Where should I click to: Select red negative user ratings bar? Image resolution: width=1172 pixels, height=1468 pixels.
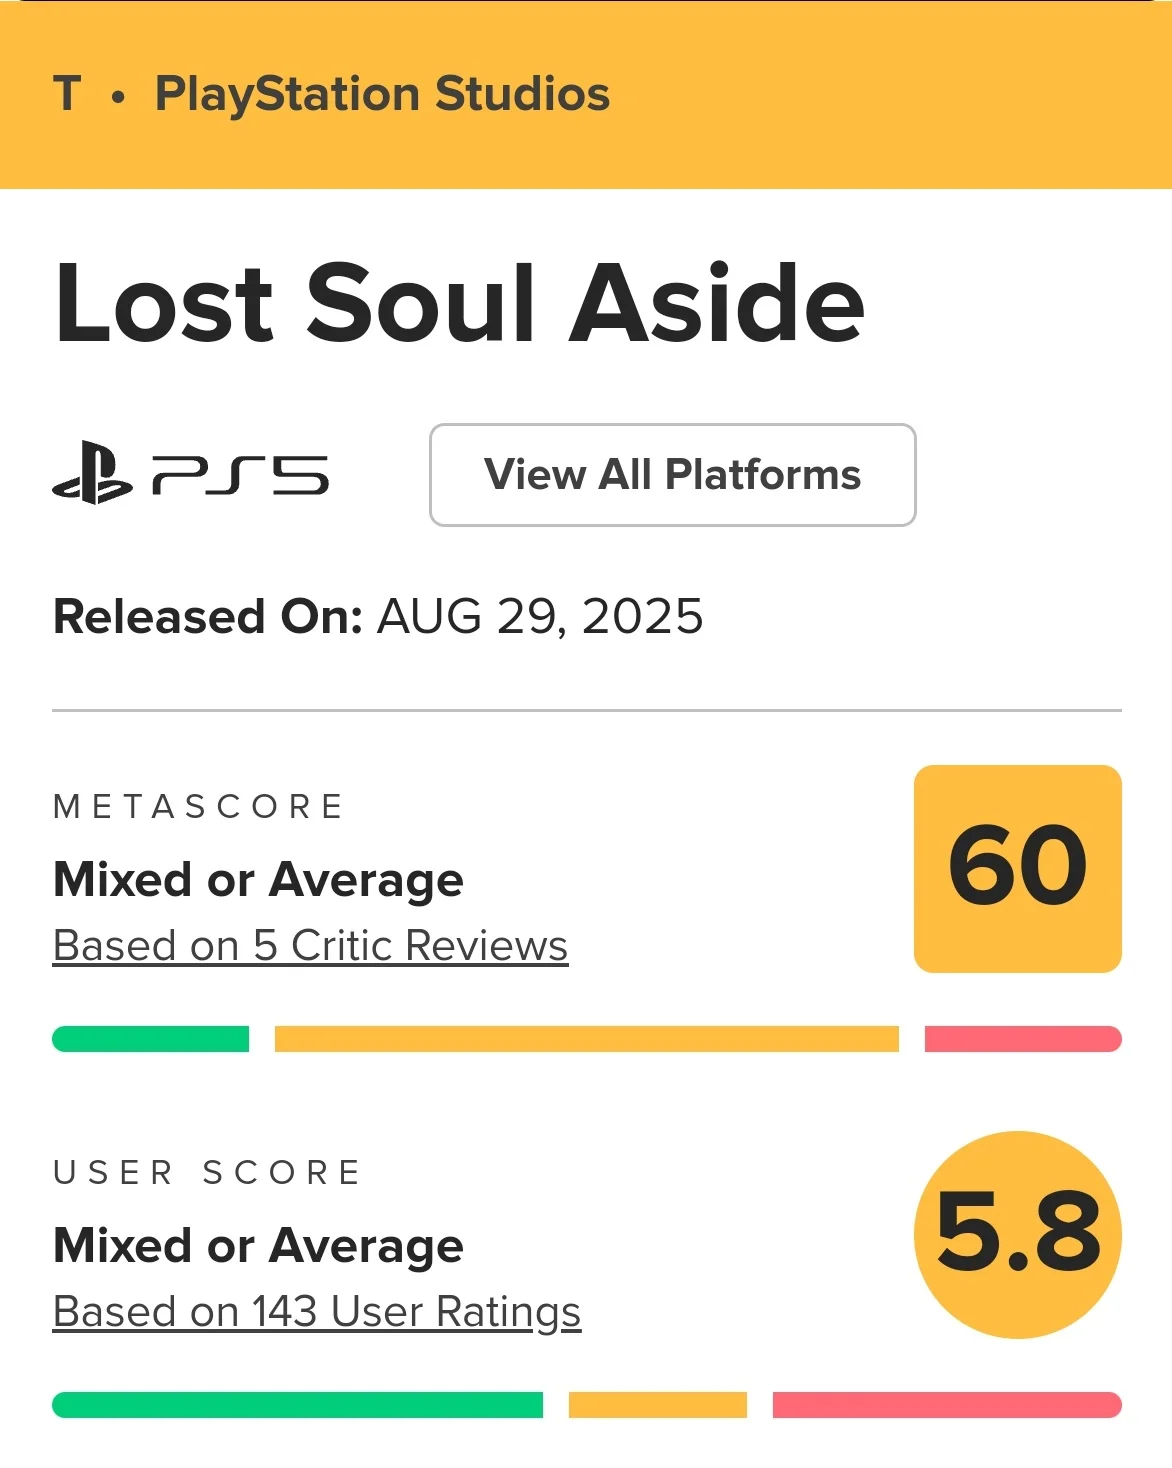click(947, 1405)
